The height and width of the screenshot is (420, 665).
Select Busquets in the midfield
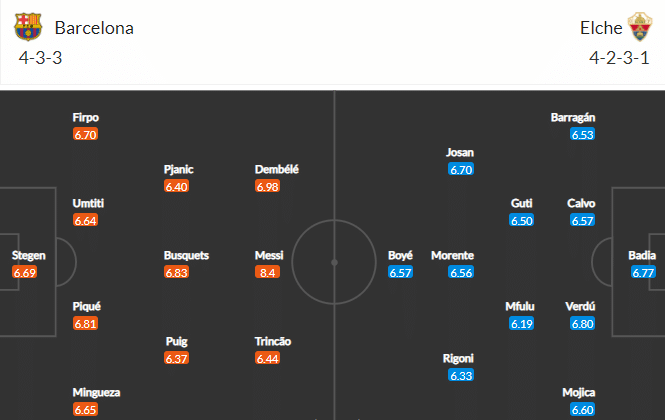(x=186, y=255)
